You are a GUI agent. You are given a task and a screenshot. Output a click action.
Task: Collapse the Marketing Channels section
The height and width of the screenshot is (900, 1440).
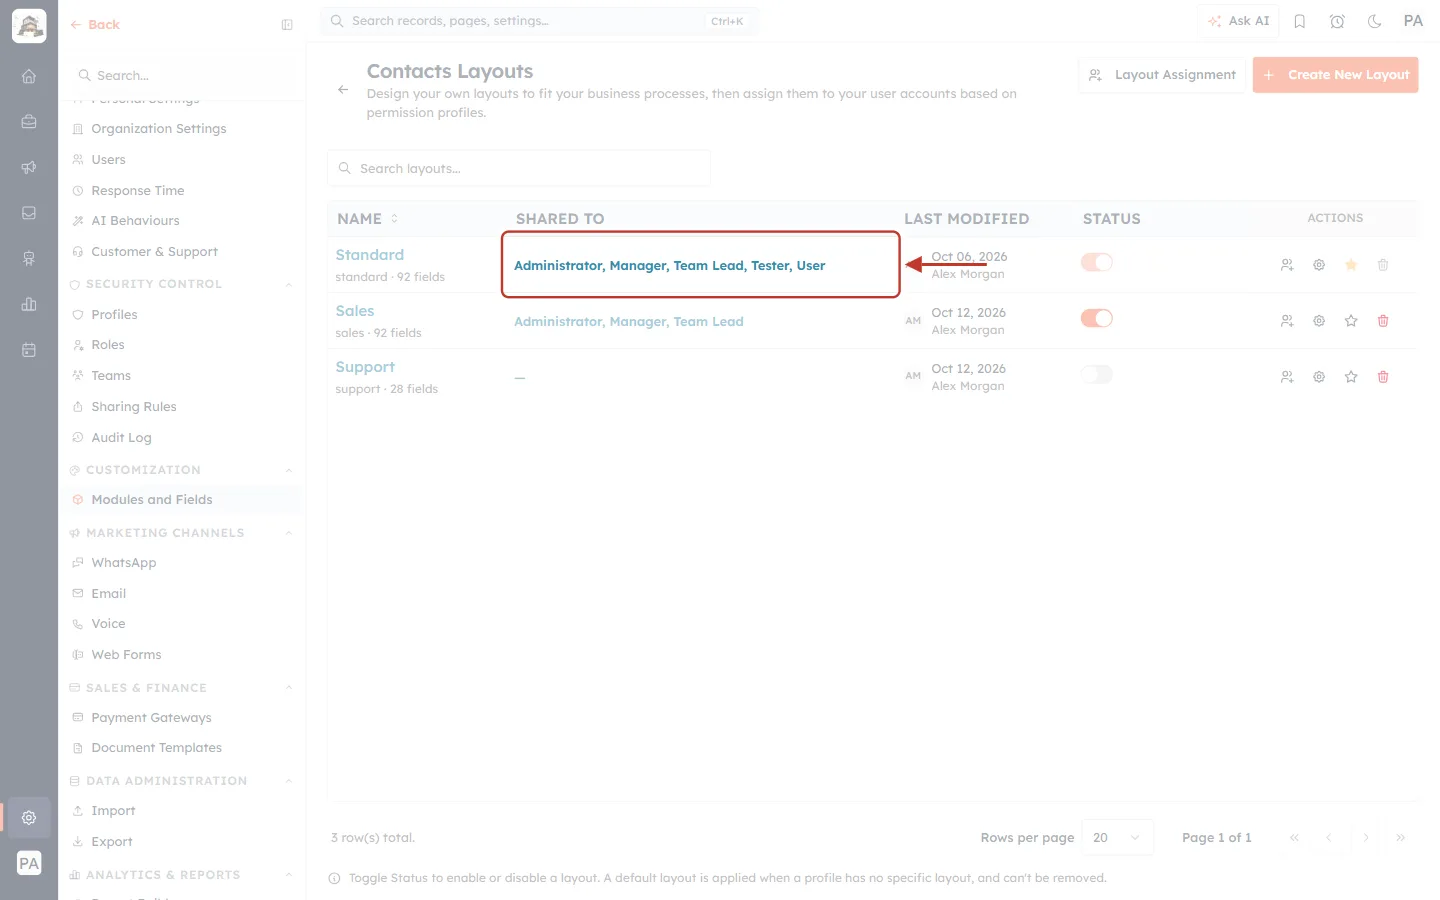pyautogui.click(x=289, y=533)
